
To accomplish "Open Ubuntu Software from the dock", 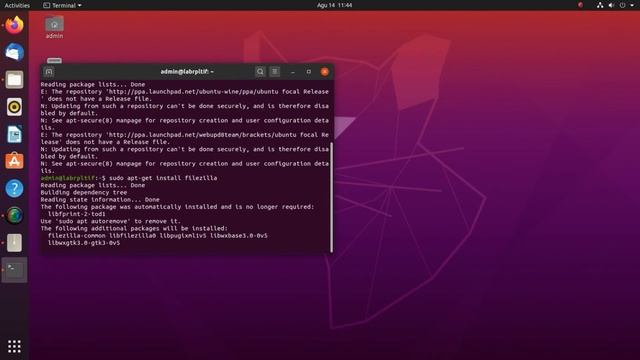I will pyautogui.click(x=14, y=161).
